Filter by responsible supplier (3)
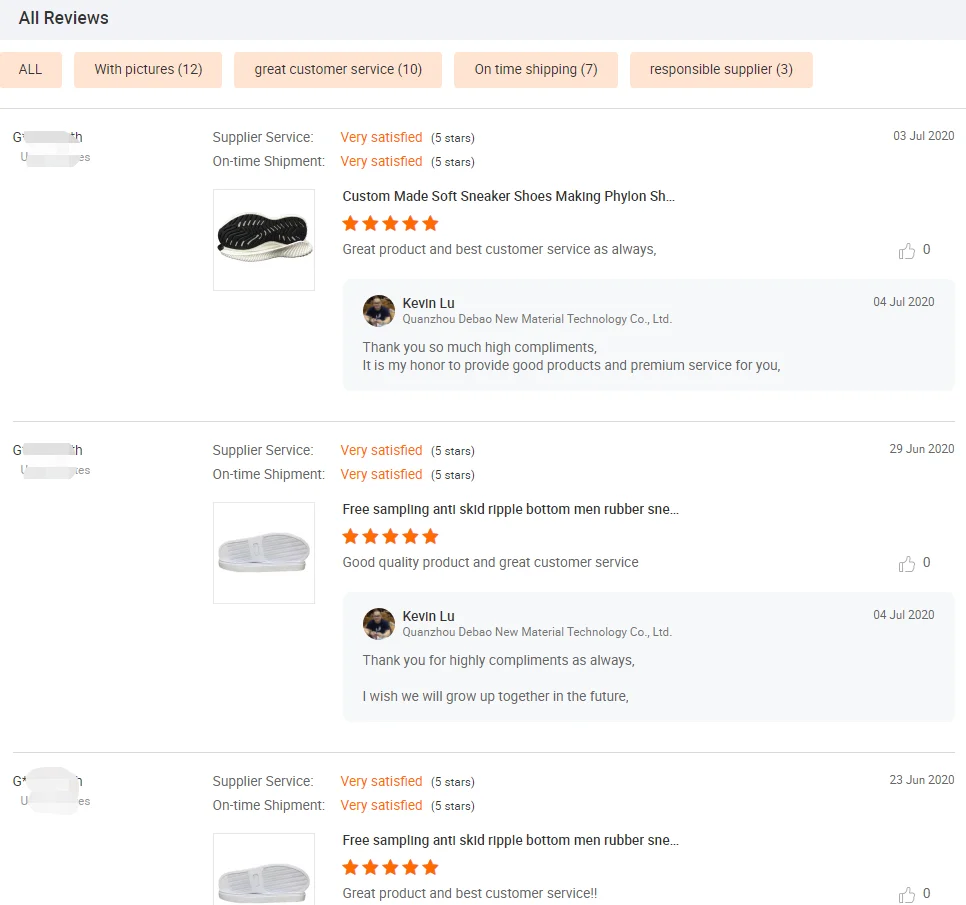The width and height of the screenshot is (966, 905). click(x=721, y=70)
